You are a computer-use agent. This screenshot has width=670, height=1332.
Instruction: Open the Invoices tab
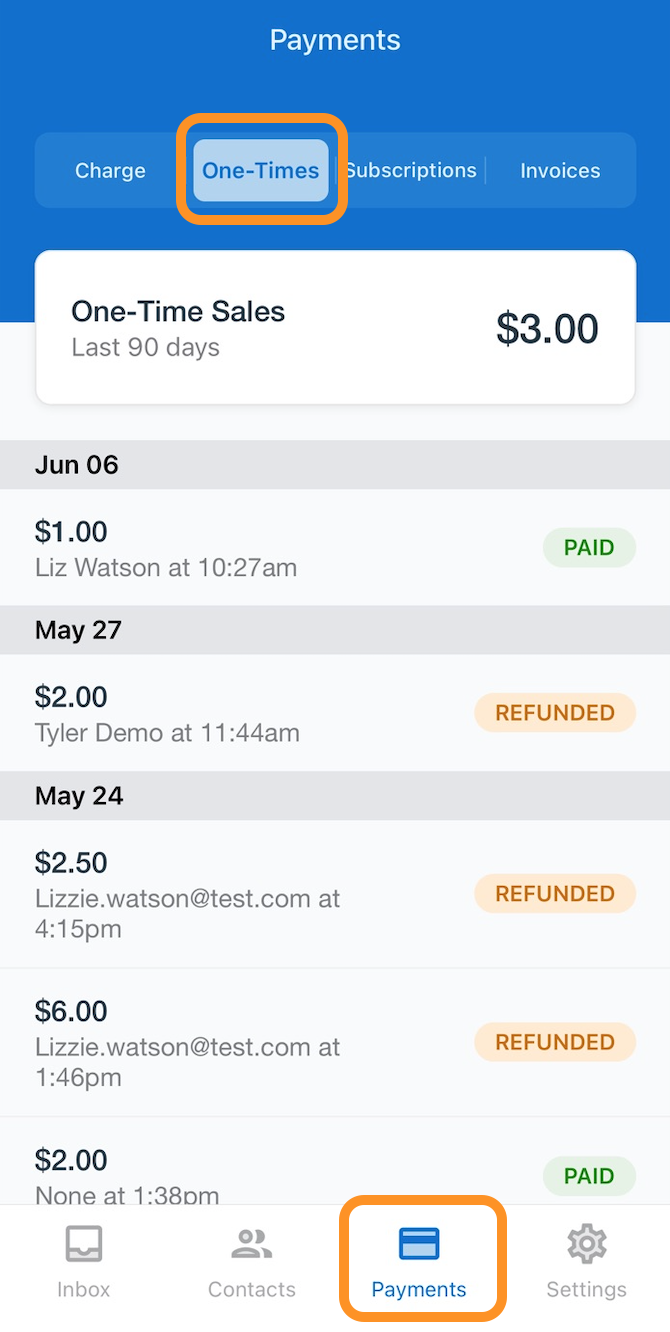pos(560,171)
